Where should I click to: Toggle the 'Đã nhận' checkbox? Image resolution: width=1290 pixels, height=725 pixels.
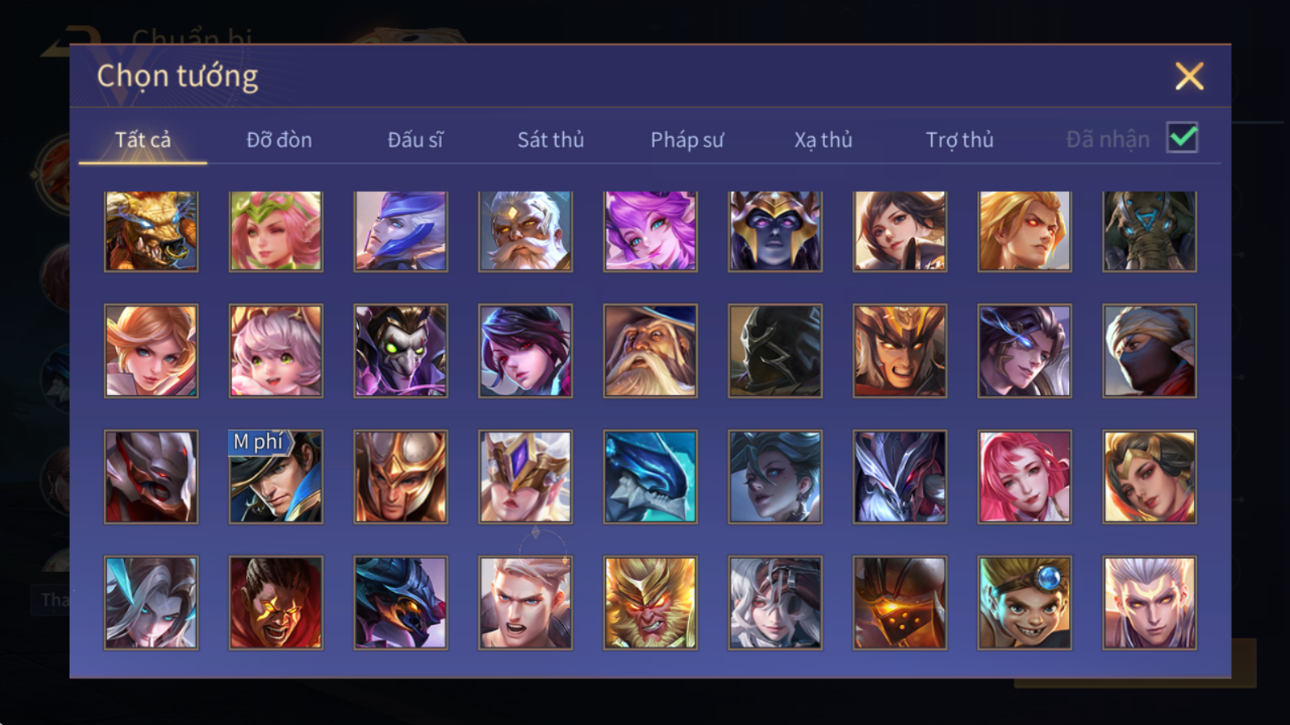(x=1182, y=138)
